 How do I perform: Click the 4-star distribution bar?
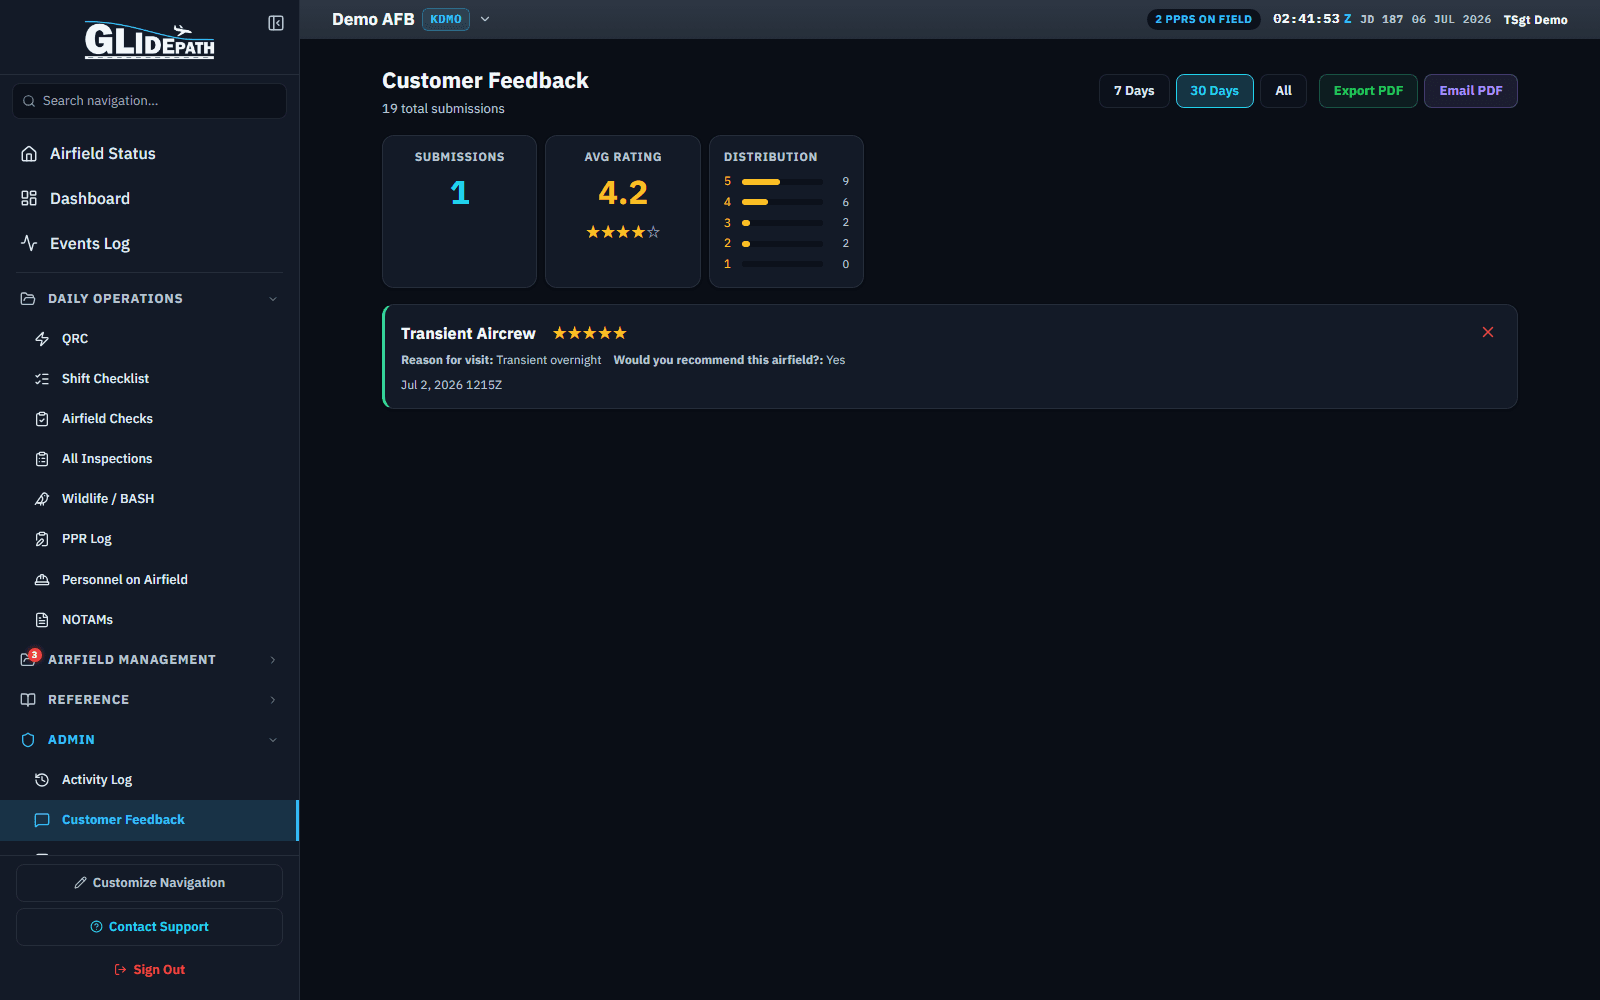(782, 202)
